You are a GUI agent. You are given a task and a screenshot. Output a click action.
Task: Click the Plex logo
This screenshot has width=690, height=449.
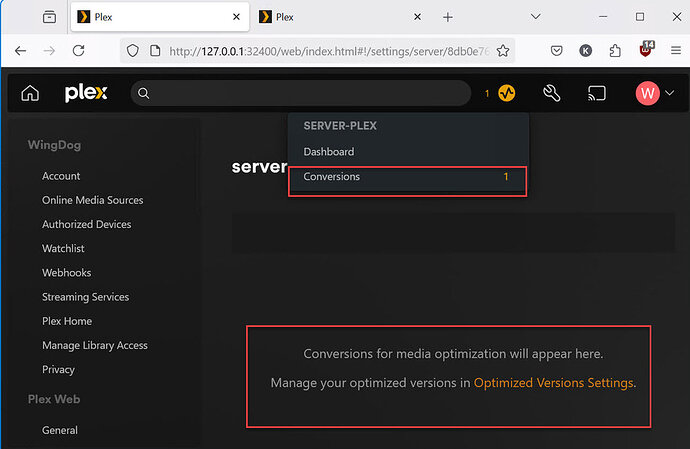click(86, 92)
